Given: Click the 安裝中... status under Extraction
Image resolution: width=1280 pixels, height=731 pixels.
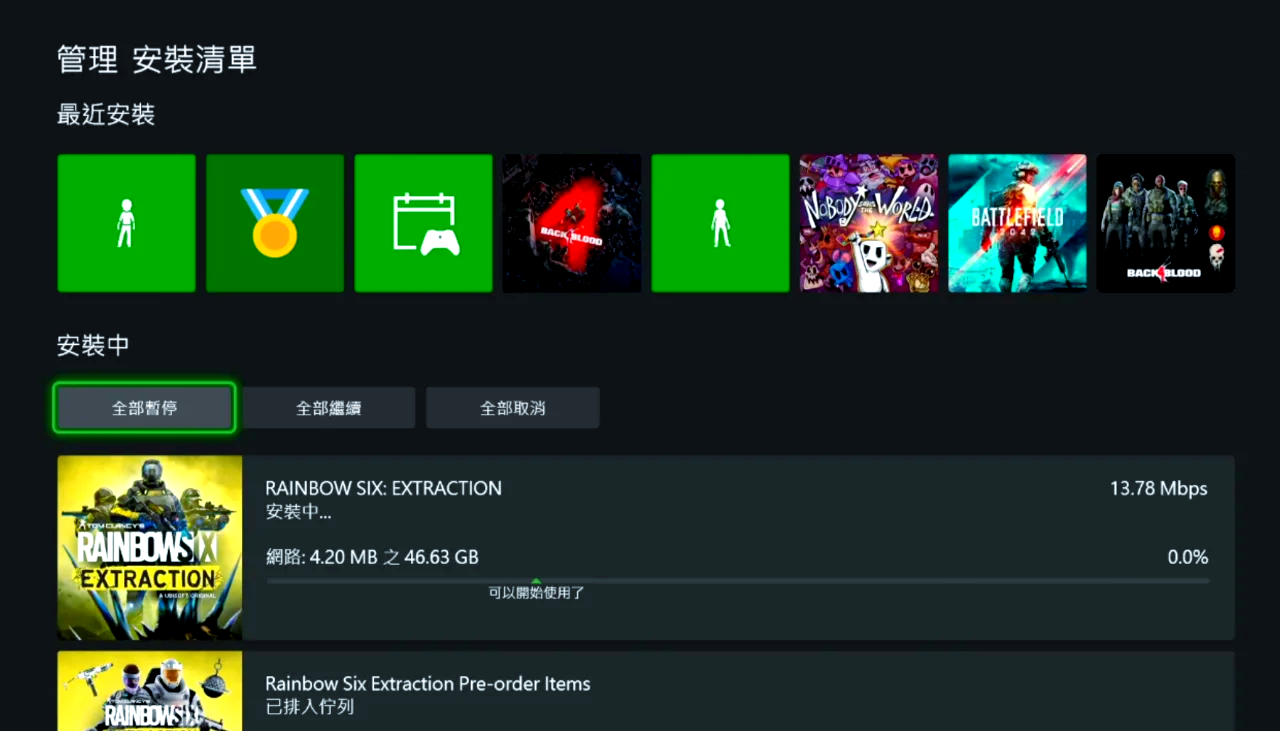Looking at the screenshot, I should (x=298, y=512).
